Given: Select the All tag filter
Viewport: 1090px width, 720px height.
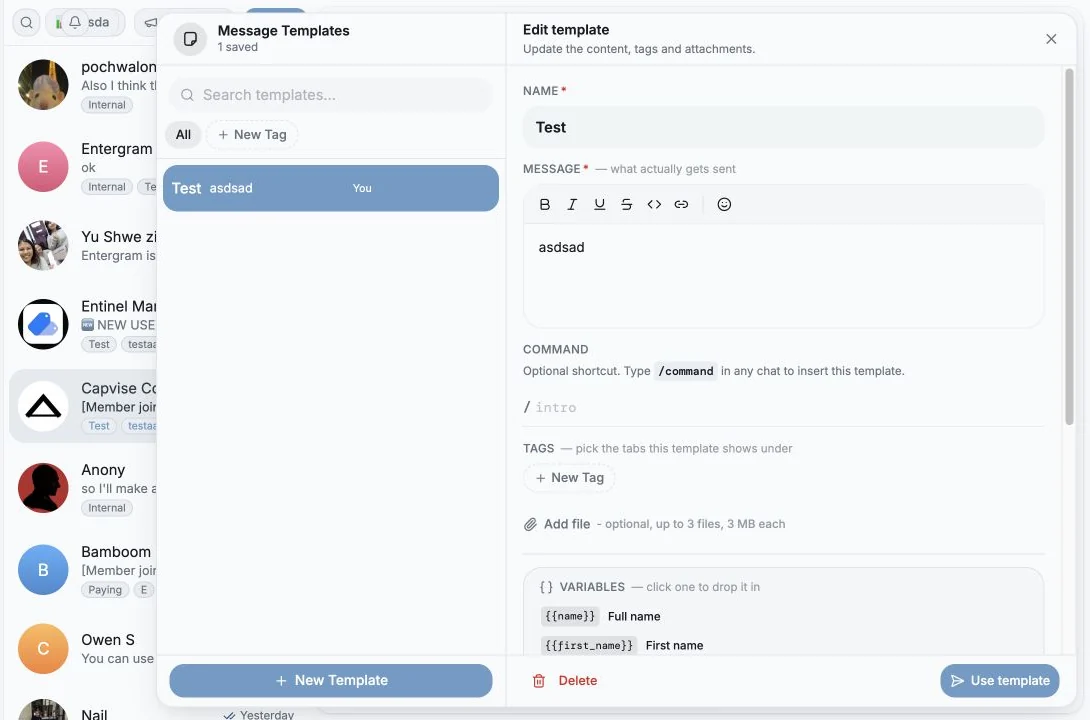Looking at the screenshot, I should pyautogui.click(x=183, y=135).
